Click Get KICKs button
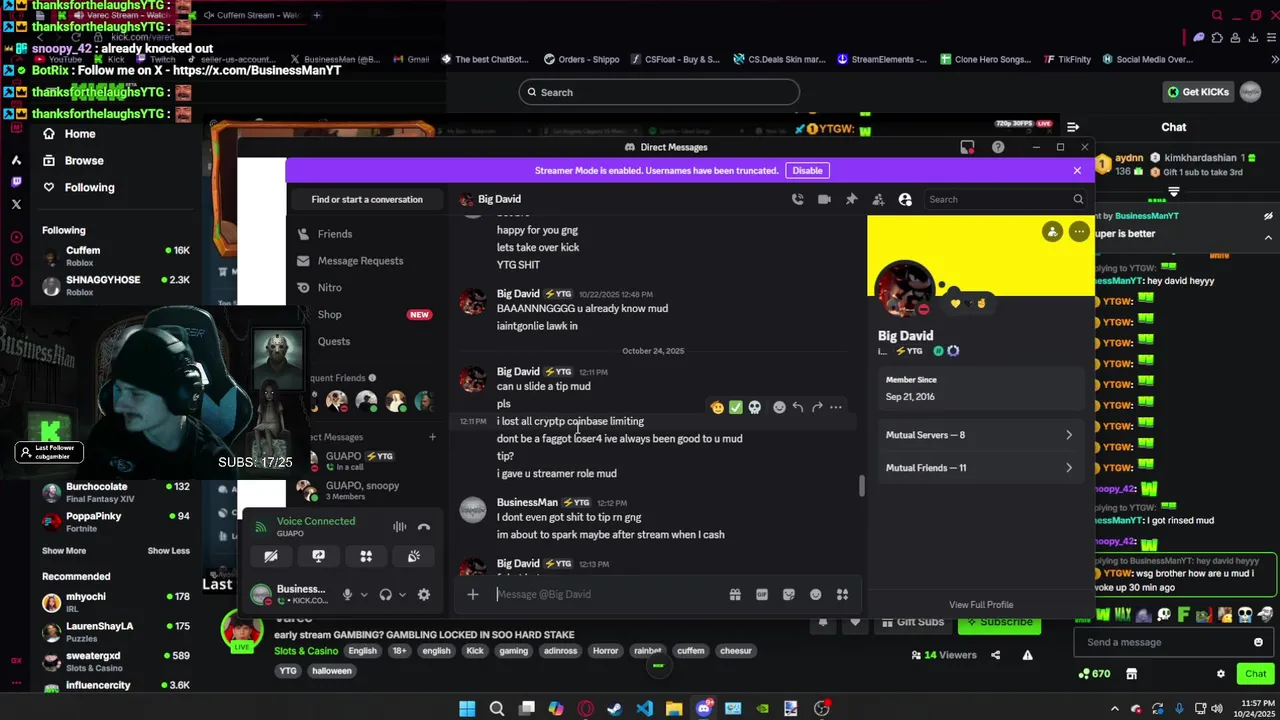The height and width of the screenshot is (720, 1280). 1198,92
